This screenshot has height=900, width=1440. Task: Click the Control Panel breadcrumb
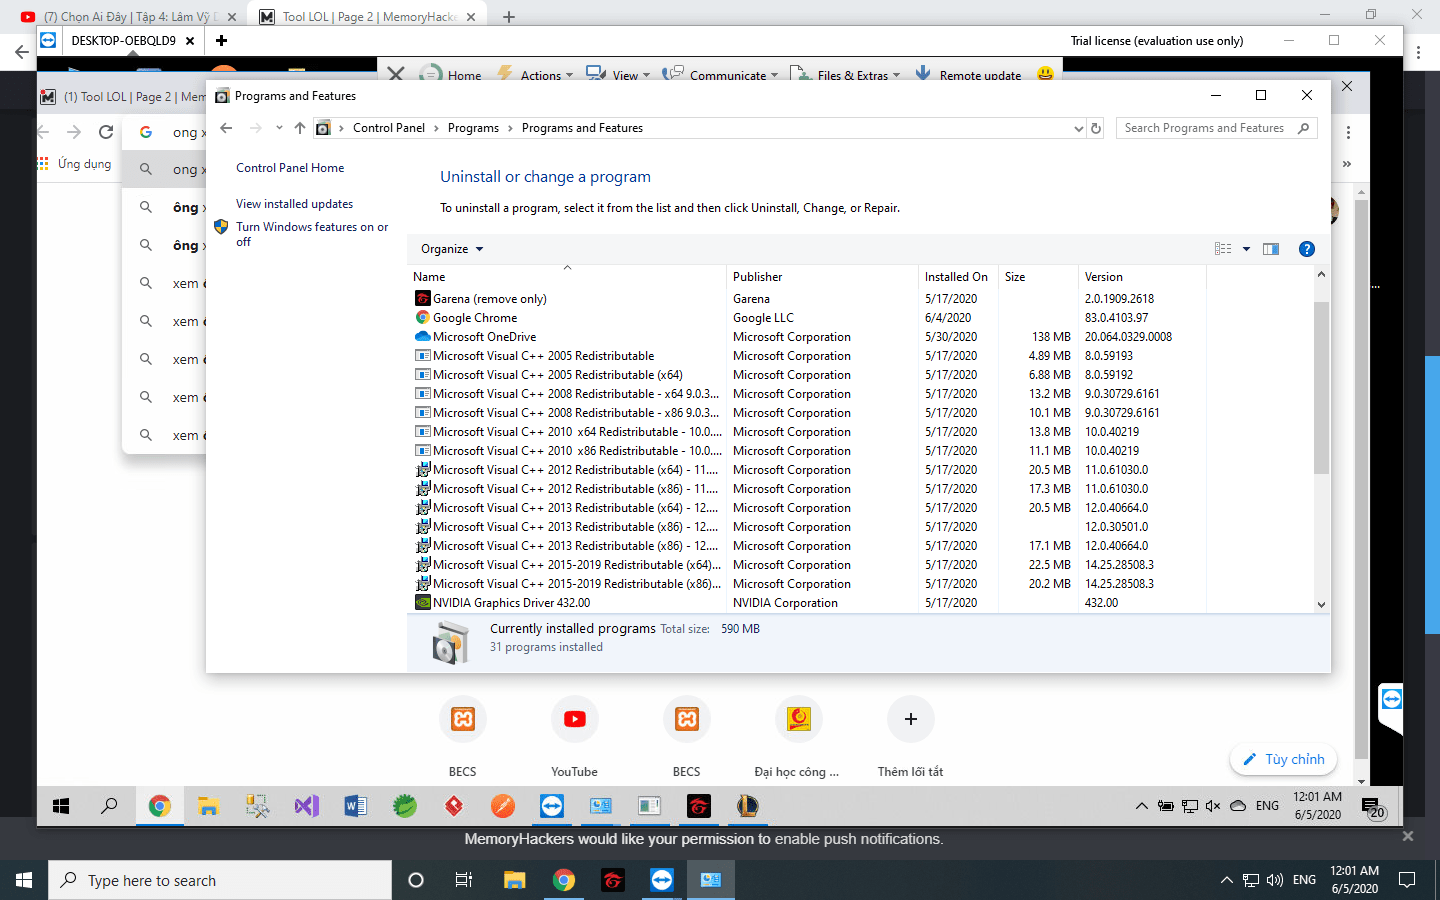389,128
